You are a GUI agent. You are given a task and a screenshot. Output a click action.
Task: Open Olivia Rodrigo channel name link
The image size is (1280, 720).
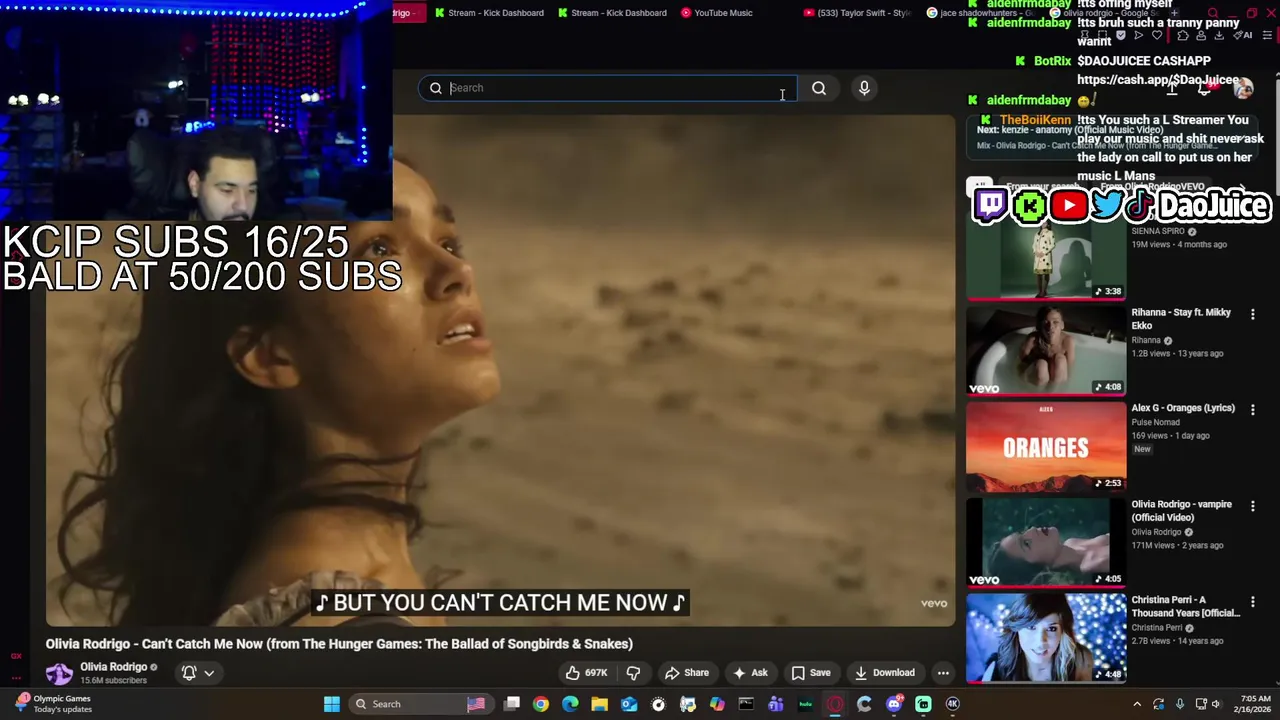pos(113,667)
